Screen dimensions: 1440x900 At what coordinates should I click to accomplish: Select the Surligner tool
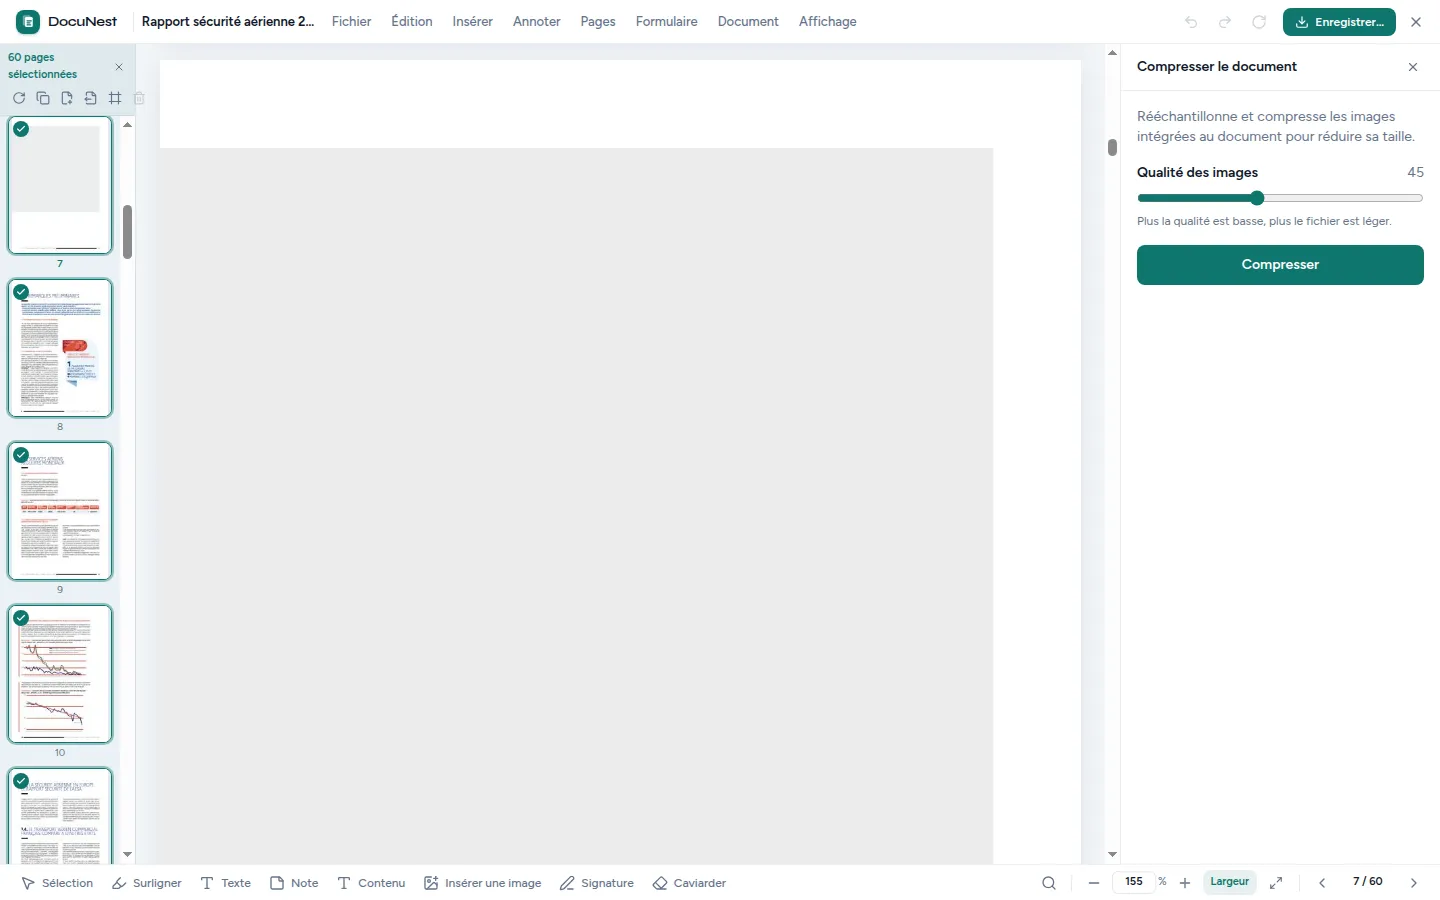tap(146, 883)
